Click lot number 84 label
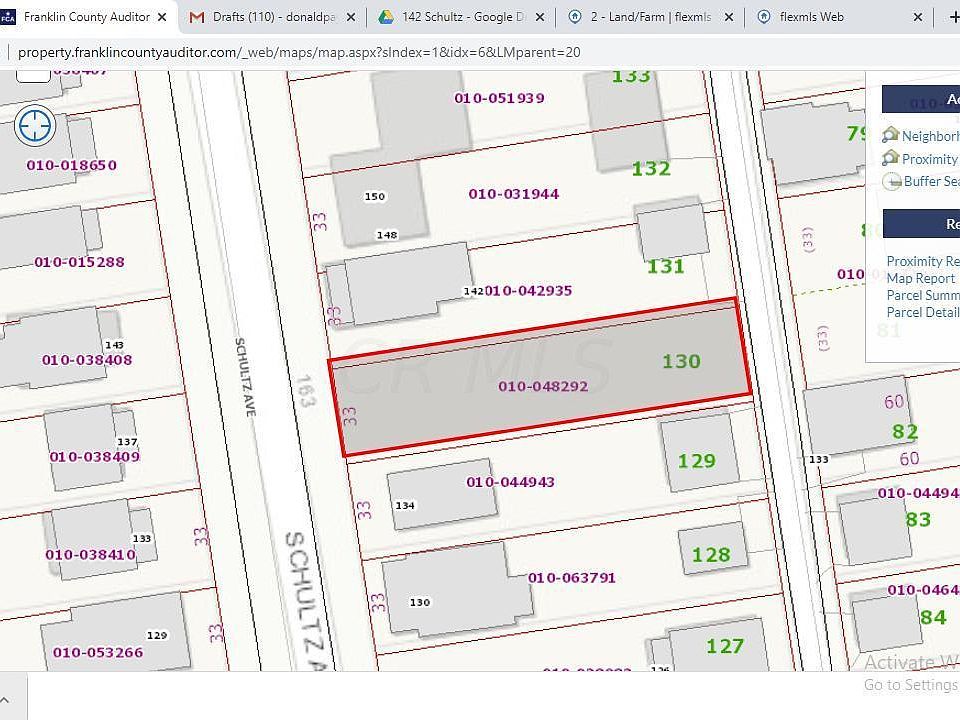 (x=933, y=617)
